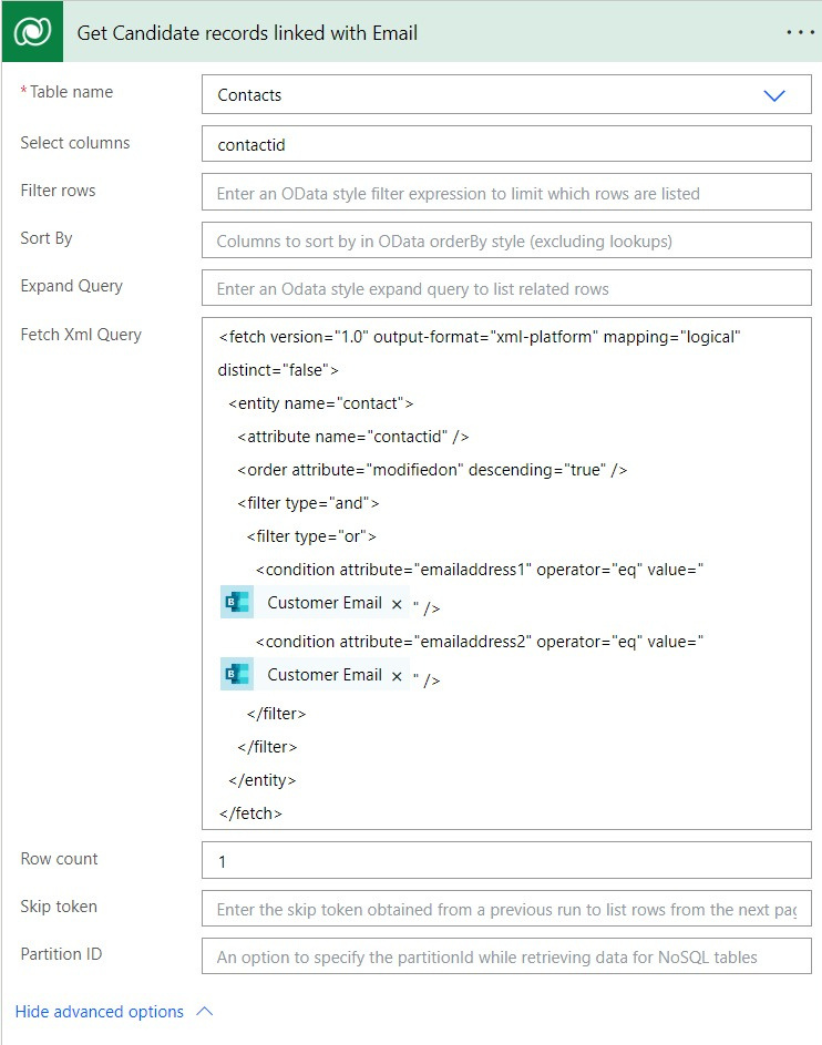
Task: Click into the Filter rows field
Action: pyautogui.click(x=507, y=192)
